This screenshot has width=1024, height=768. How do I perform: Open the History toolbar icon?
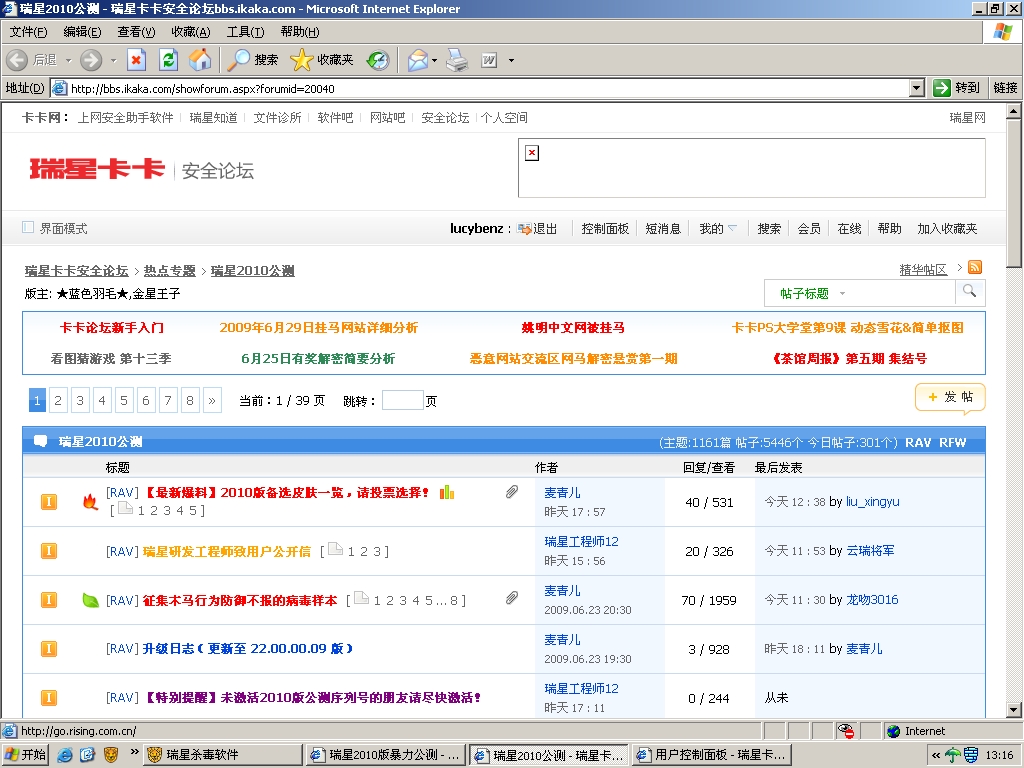pyautogui.click(x=378, y=60)
